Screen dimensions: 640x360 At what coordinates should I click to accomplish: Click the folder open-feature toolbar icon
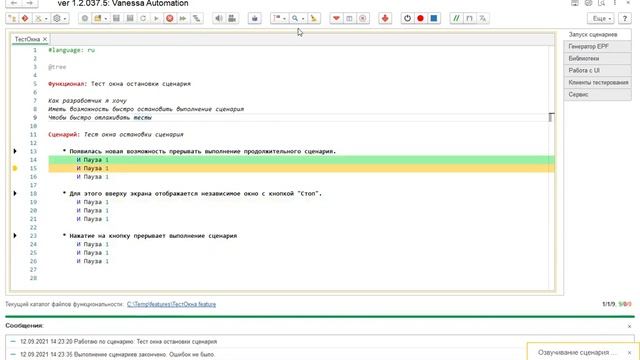click(98, 18)
